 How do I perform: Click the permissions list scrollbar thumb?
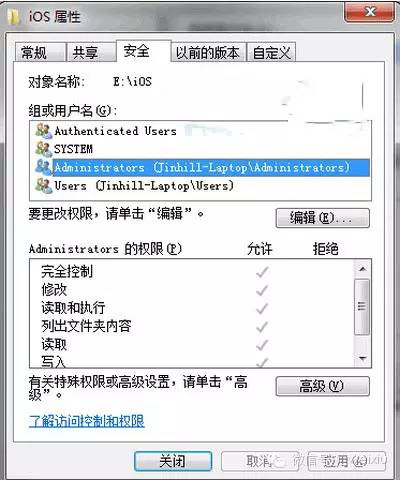coord(362,306)
